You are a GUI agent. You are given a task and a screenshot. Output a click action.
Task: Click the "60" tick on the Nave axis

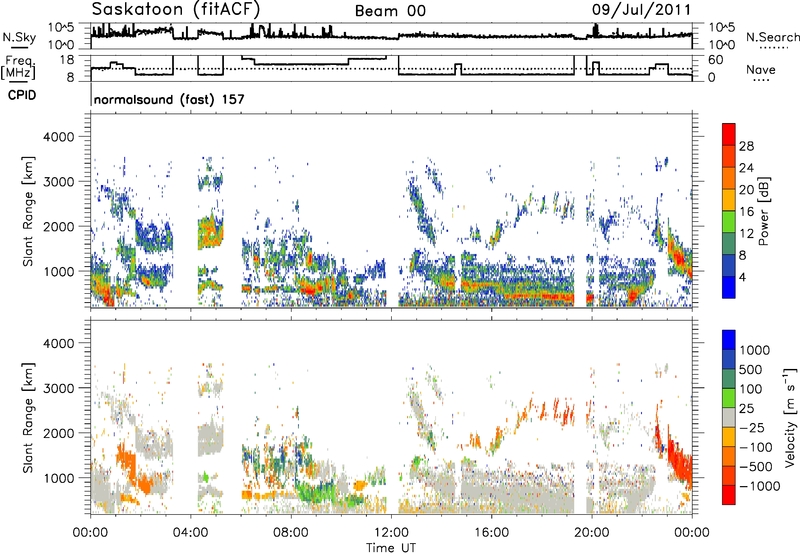(x=715, y=60)
